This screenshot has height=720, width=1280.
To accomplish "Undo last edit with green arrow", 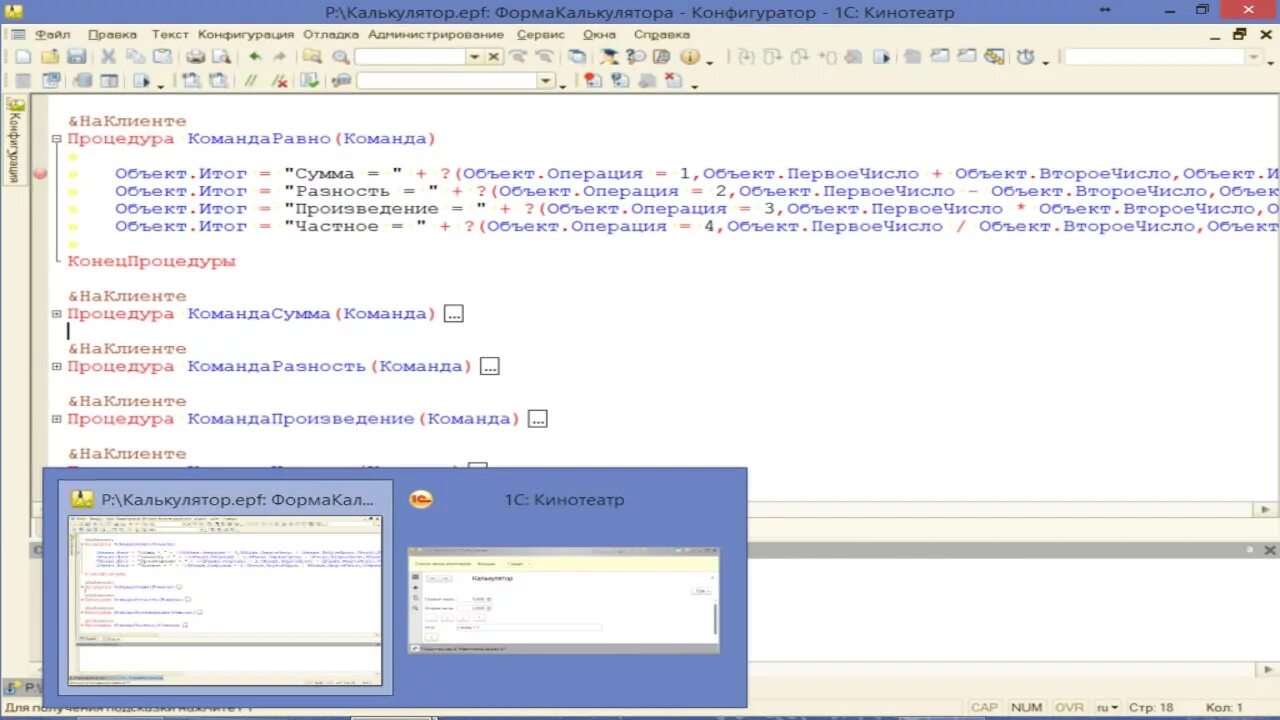I will [x=255, y=57].
